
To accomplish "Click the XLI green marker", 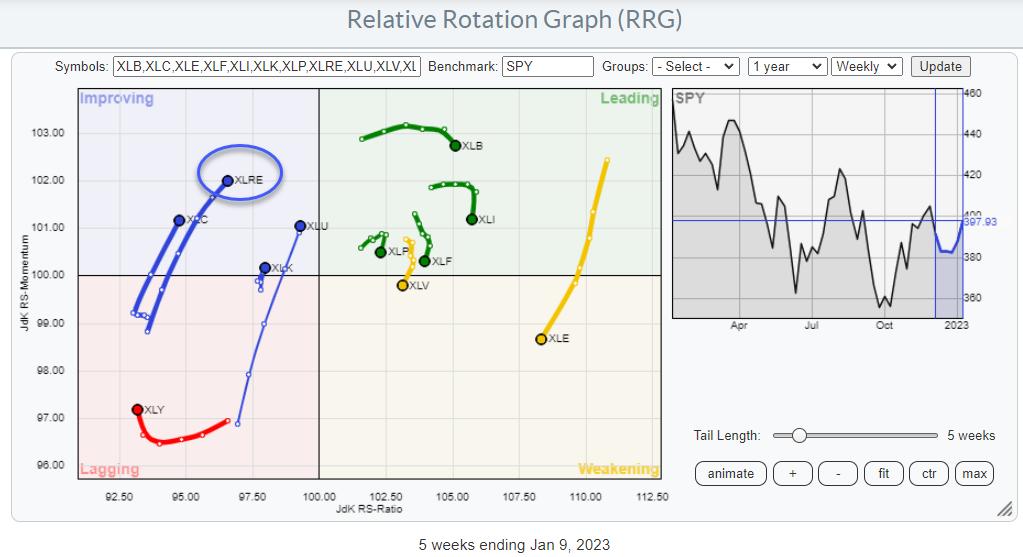I will click(x=471, y=219).
